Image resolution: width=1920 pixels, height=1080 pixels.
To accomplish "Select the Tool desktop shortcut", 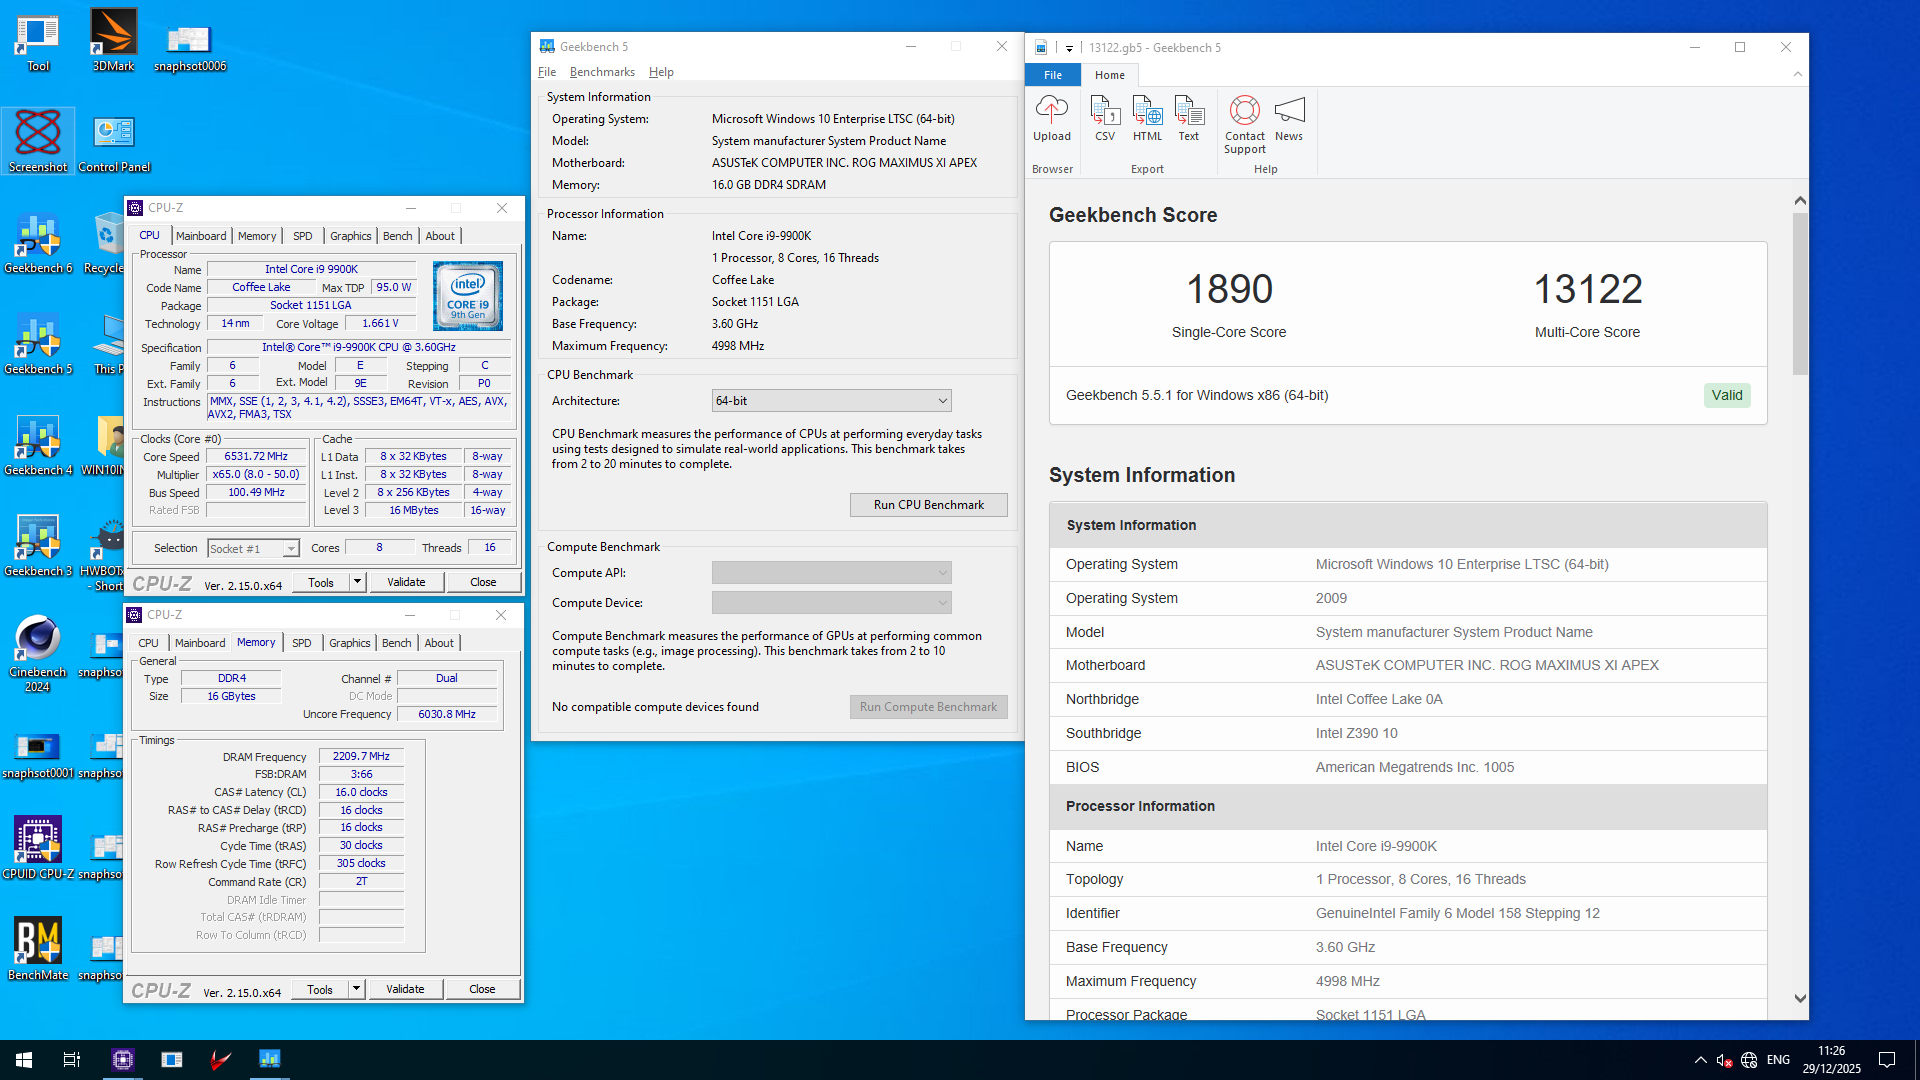I will coord(37,42).
